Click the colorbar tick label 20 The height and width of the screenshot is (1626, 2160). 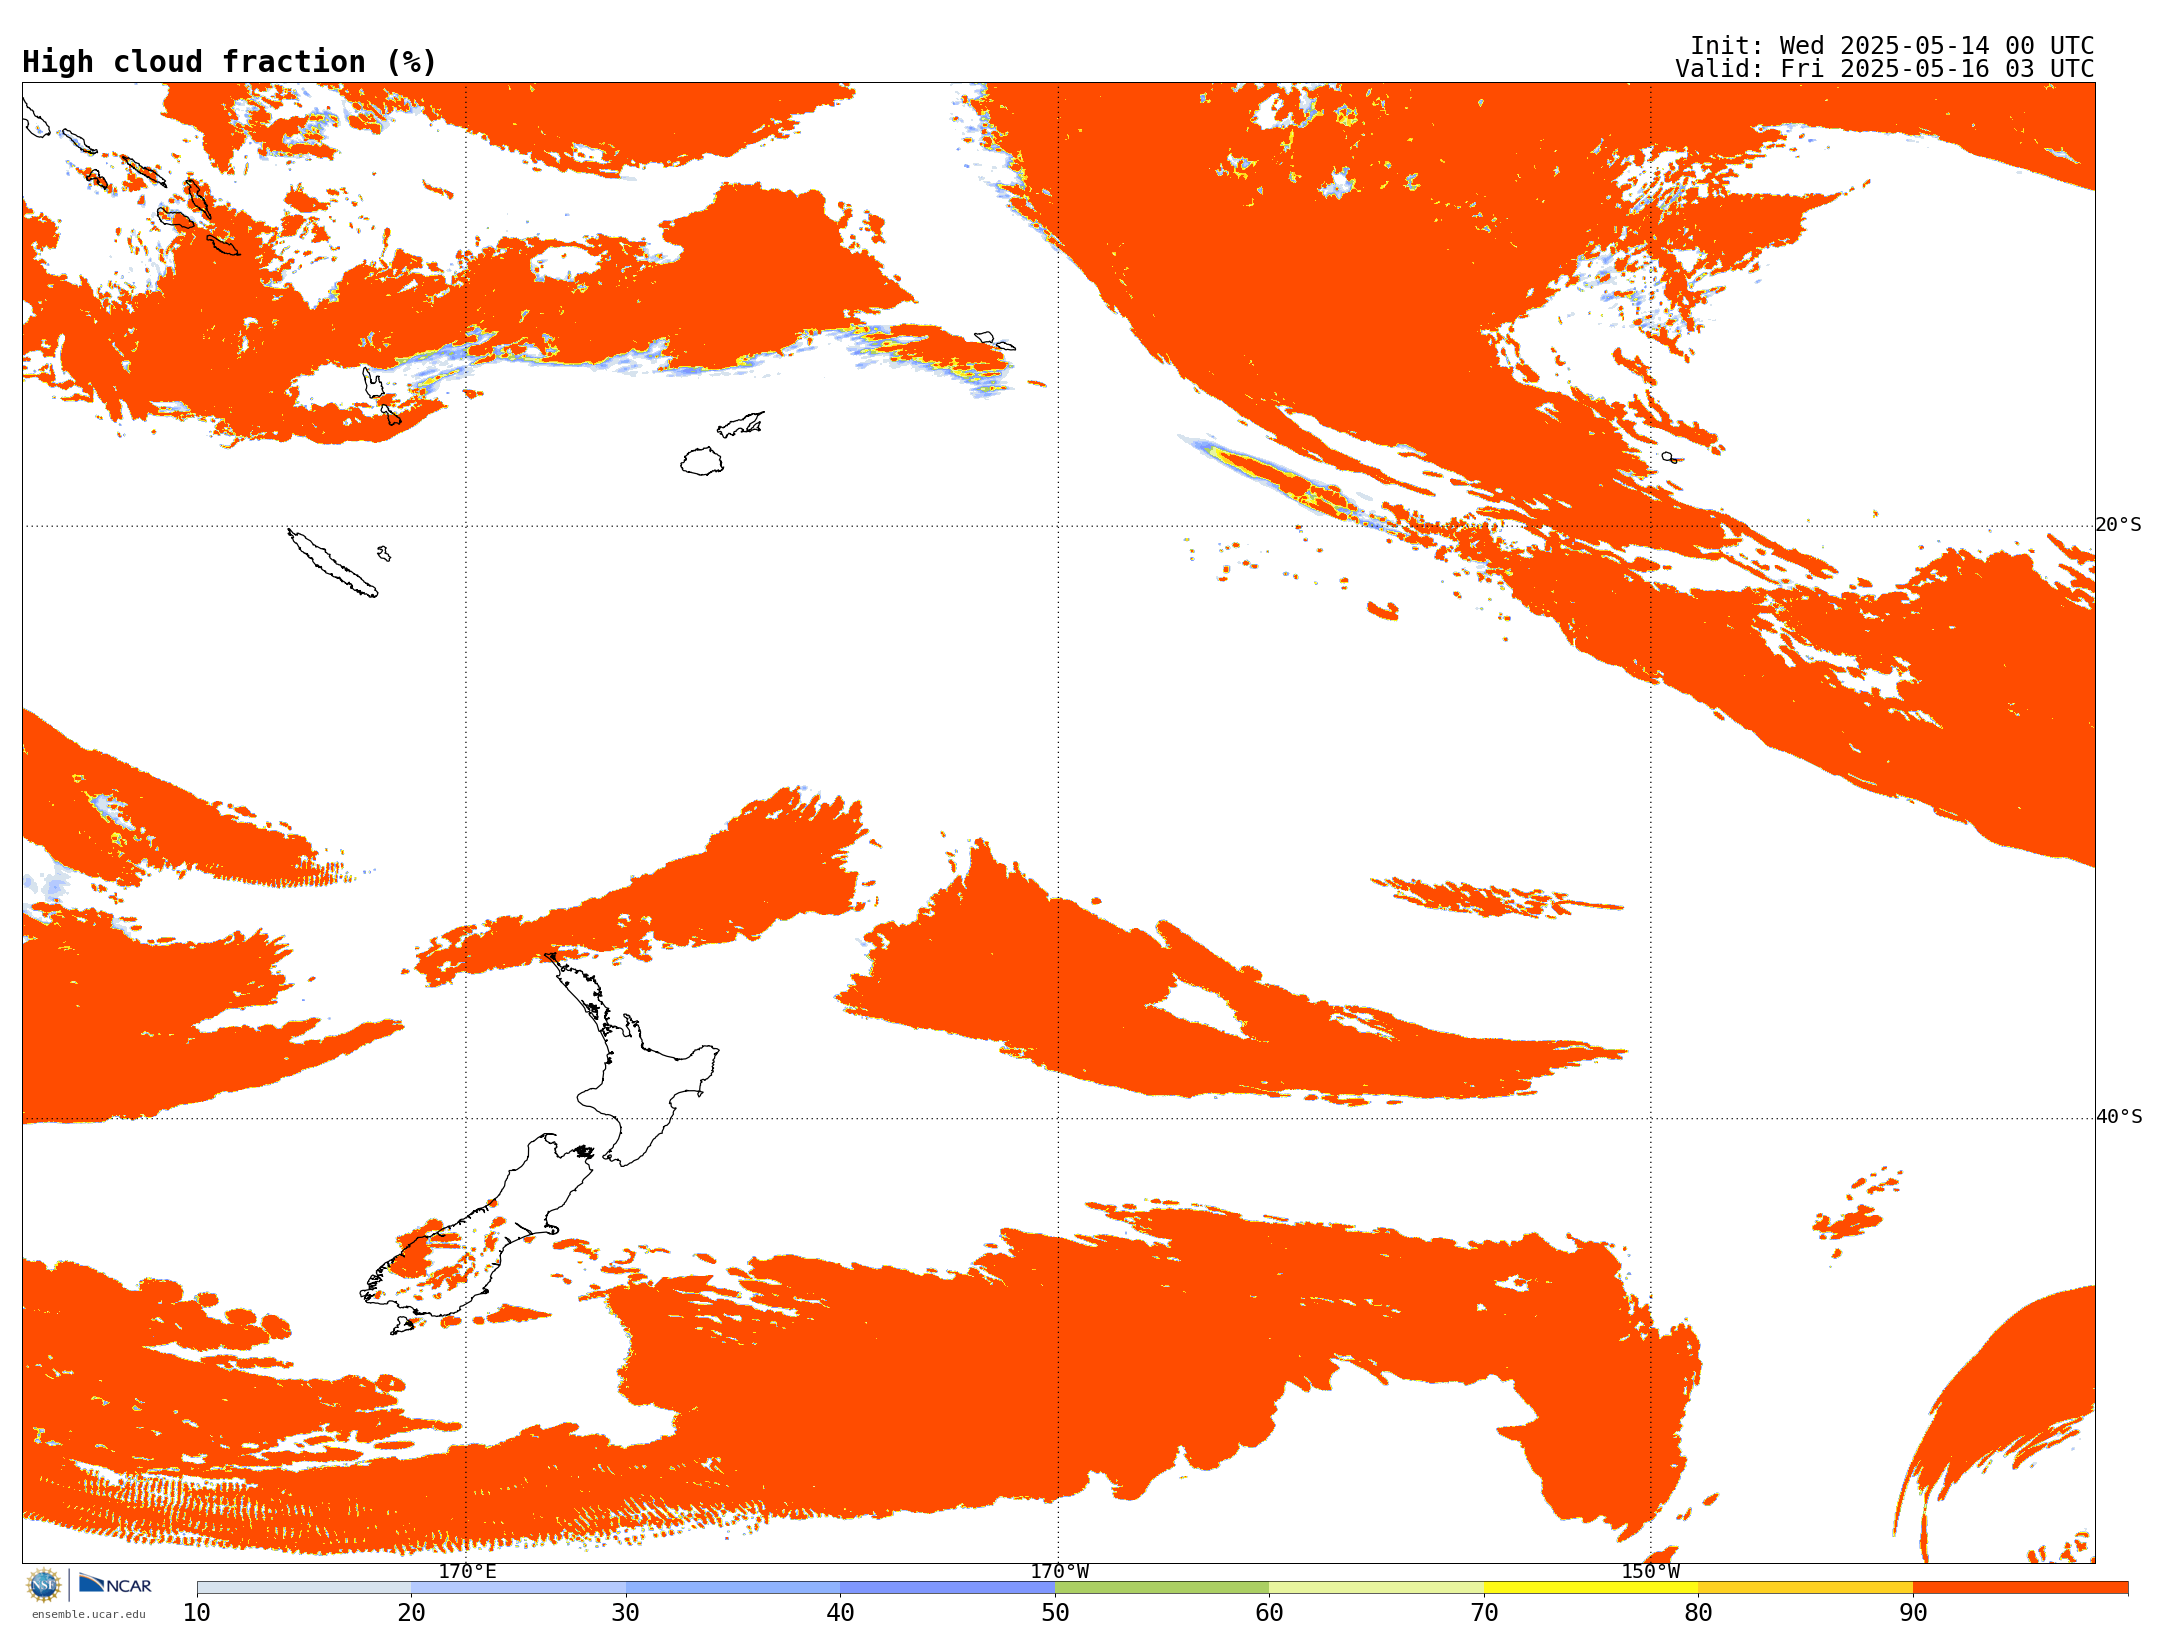tap(411, 1612)
